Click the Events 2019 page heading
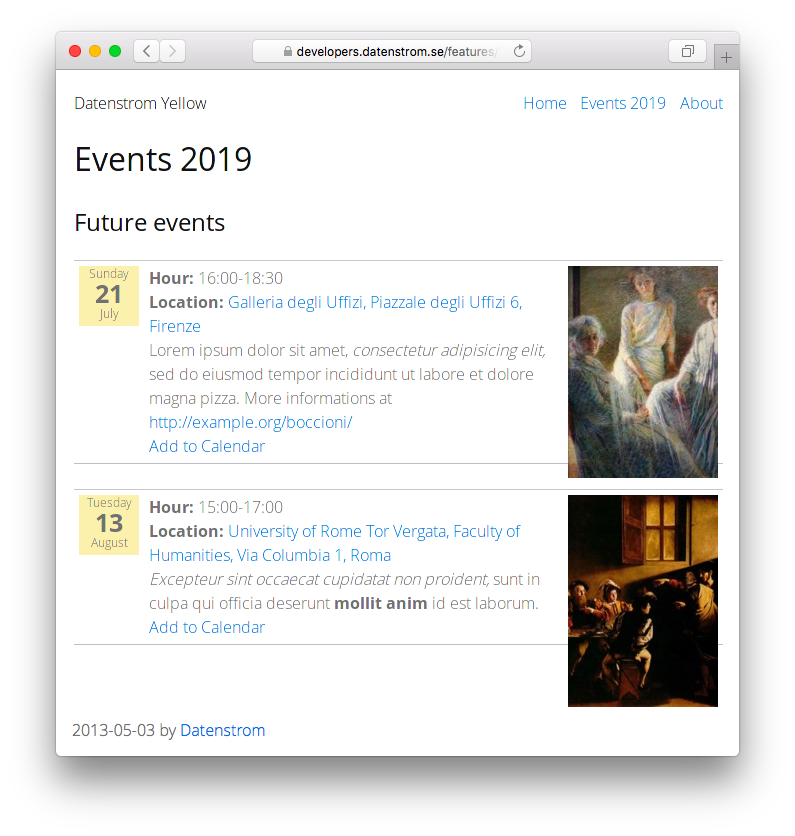This screenshot has width=795, height=836. coord(163,159)
